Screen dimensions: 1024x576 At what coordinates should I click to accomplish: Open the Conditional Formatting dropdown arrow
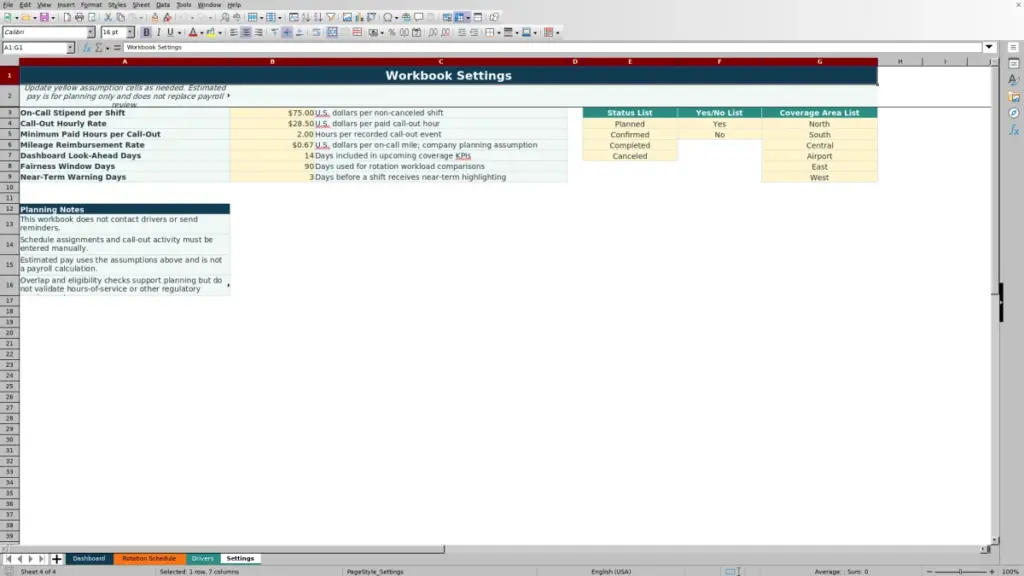(558, 33)
